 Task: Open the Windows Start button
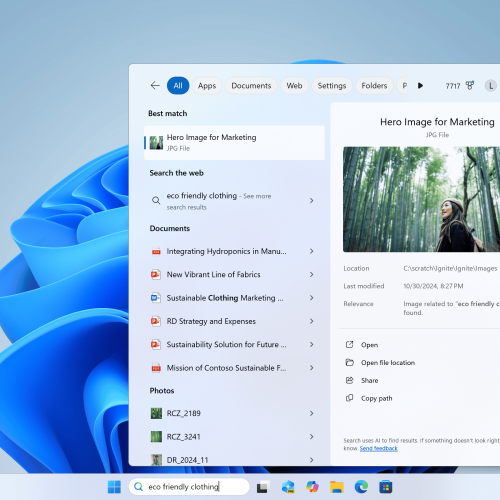click(114, 487)
